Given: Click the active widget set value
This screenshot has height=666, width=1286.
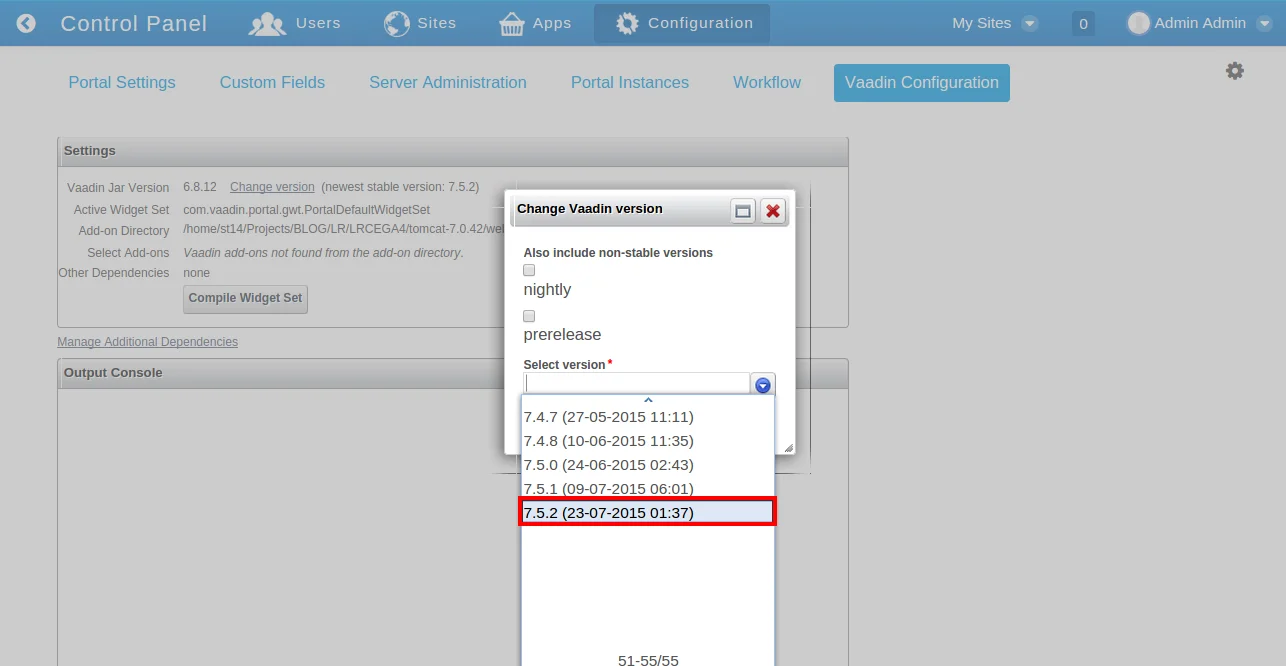Looking at the screenshot, I should [x=307, y=210].
